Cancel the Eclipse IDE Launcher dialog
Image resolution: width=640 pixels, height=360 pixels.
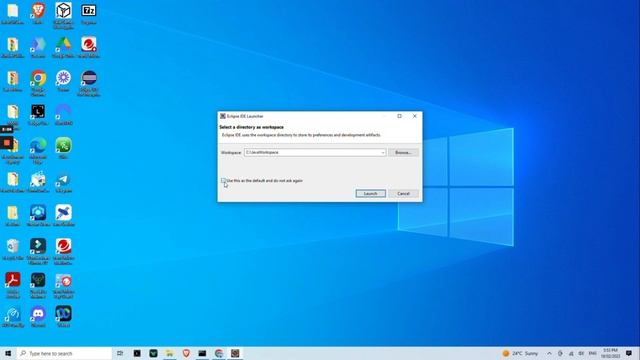403,193
